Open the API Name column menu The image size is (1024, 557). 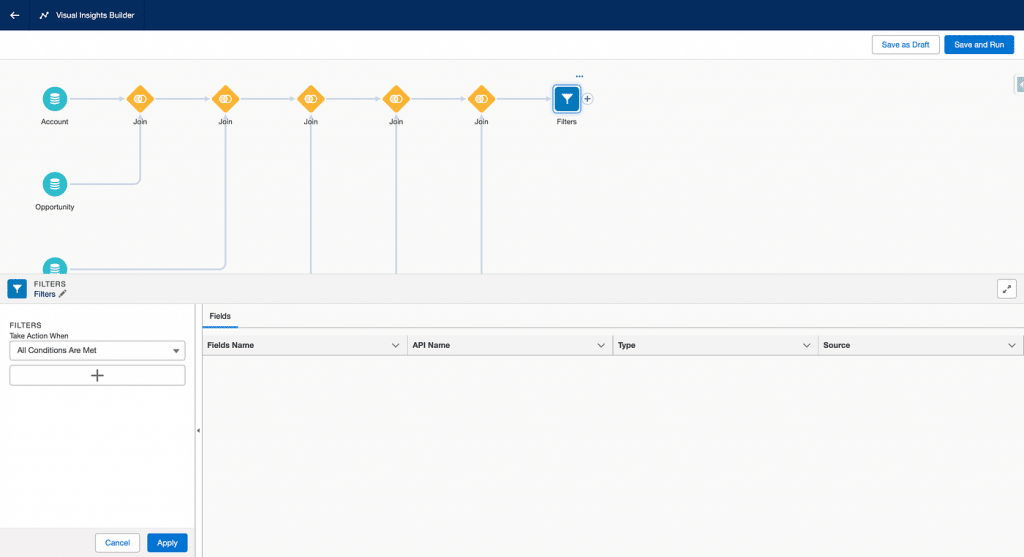601,345
